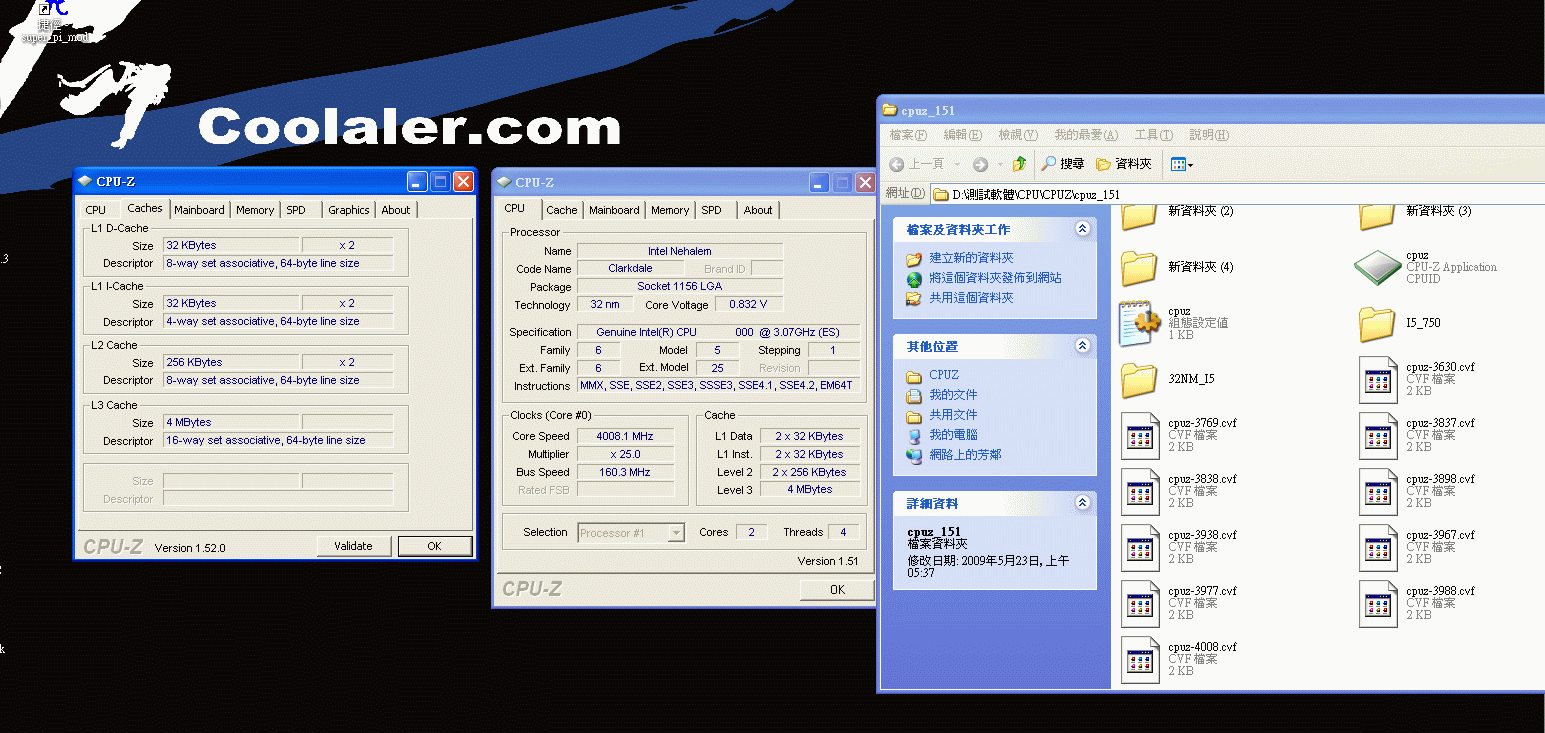The height and width of the screenshot is (733, 1545).
Task: Switch to Mainboard tab in CPU-Z 1.52 window
Action: coord(199,210)
